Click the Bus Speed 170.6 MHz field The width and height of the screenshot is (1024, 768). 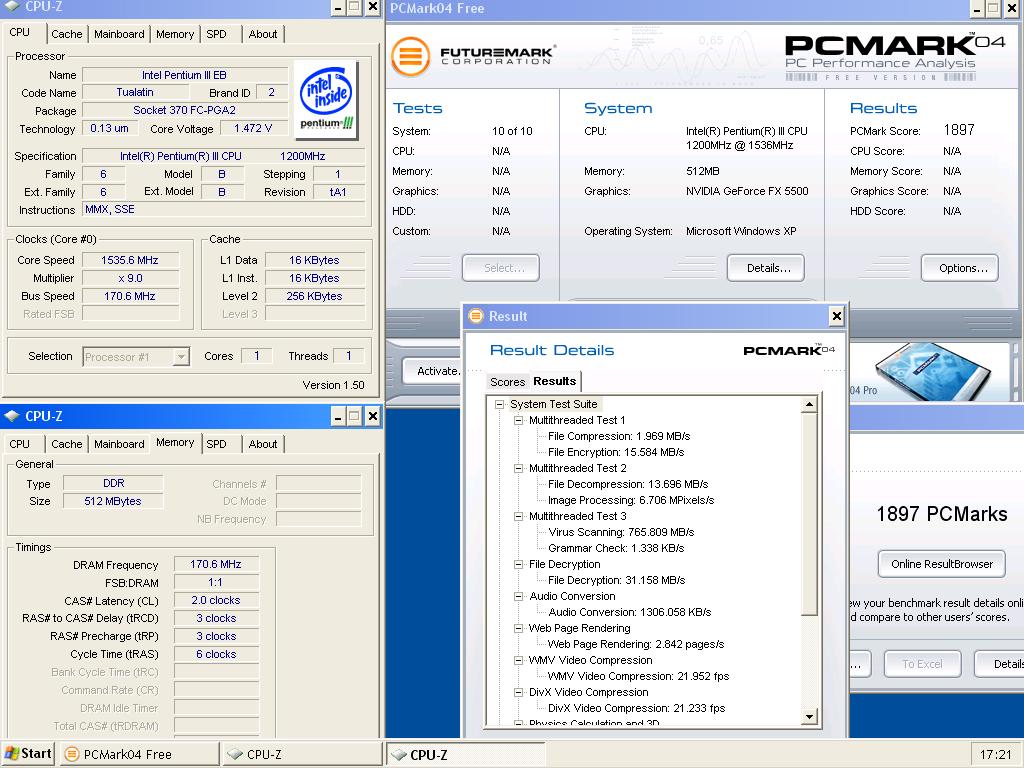point(130,296)
